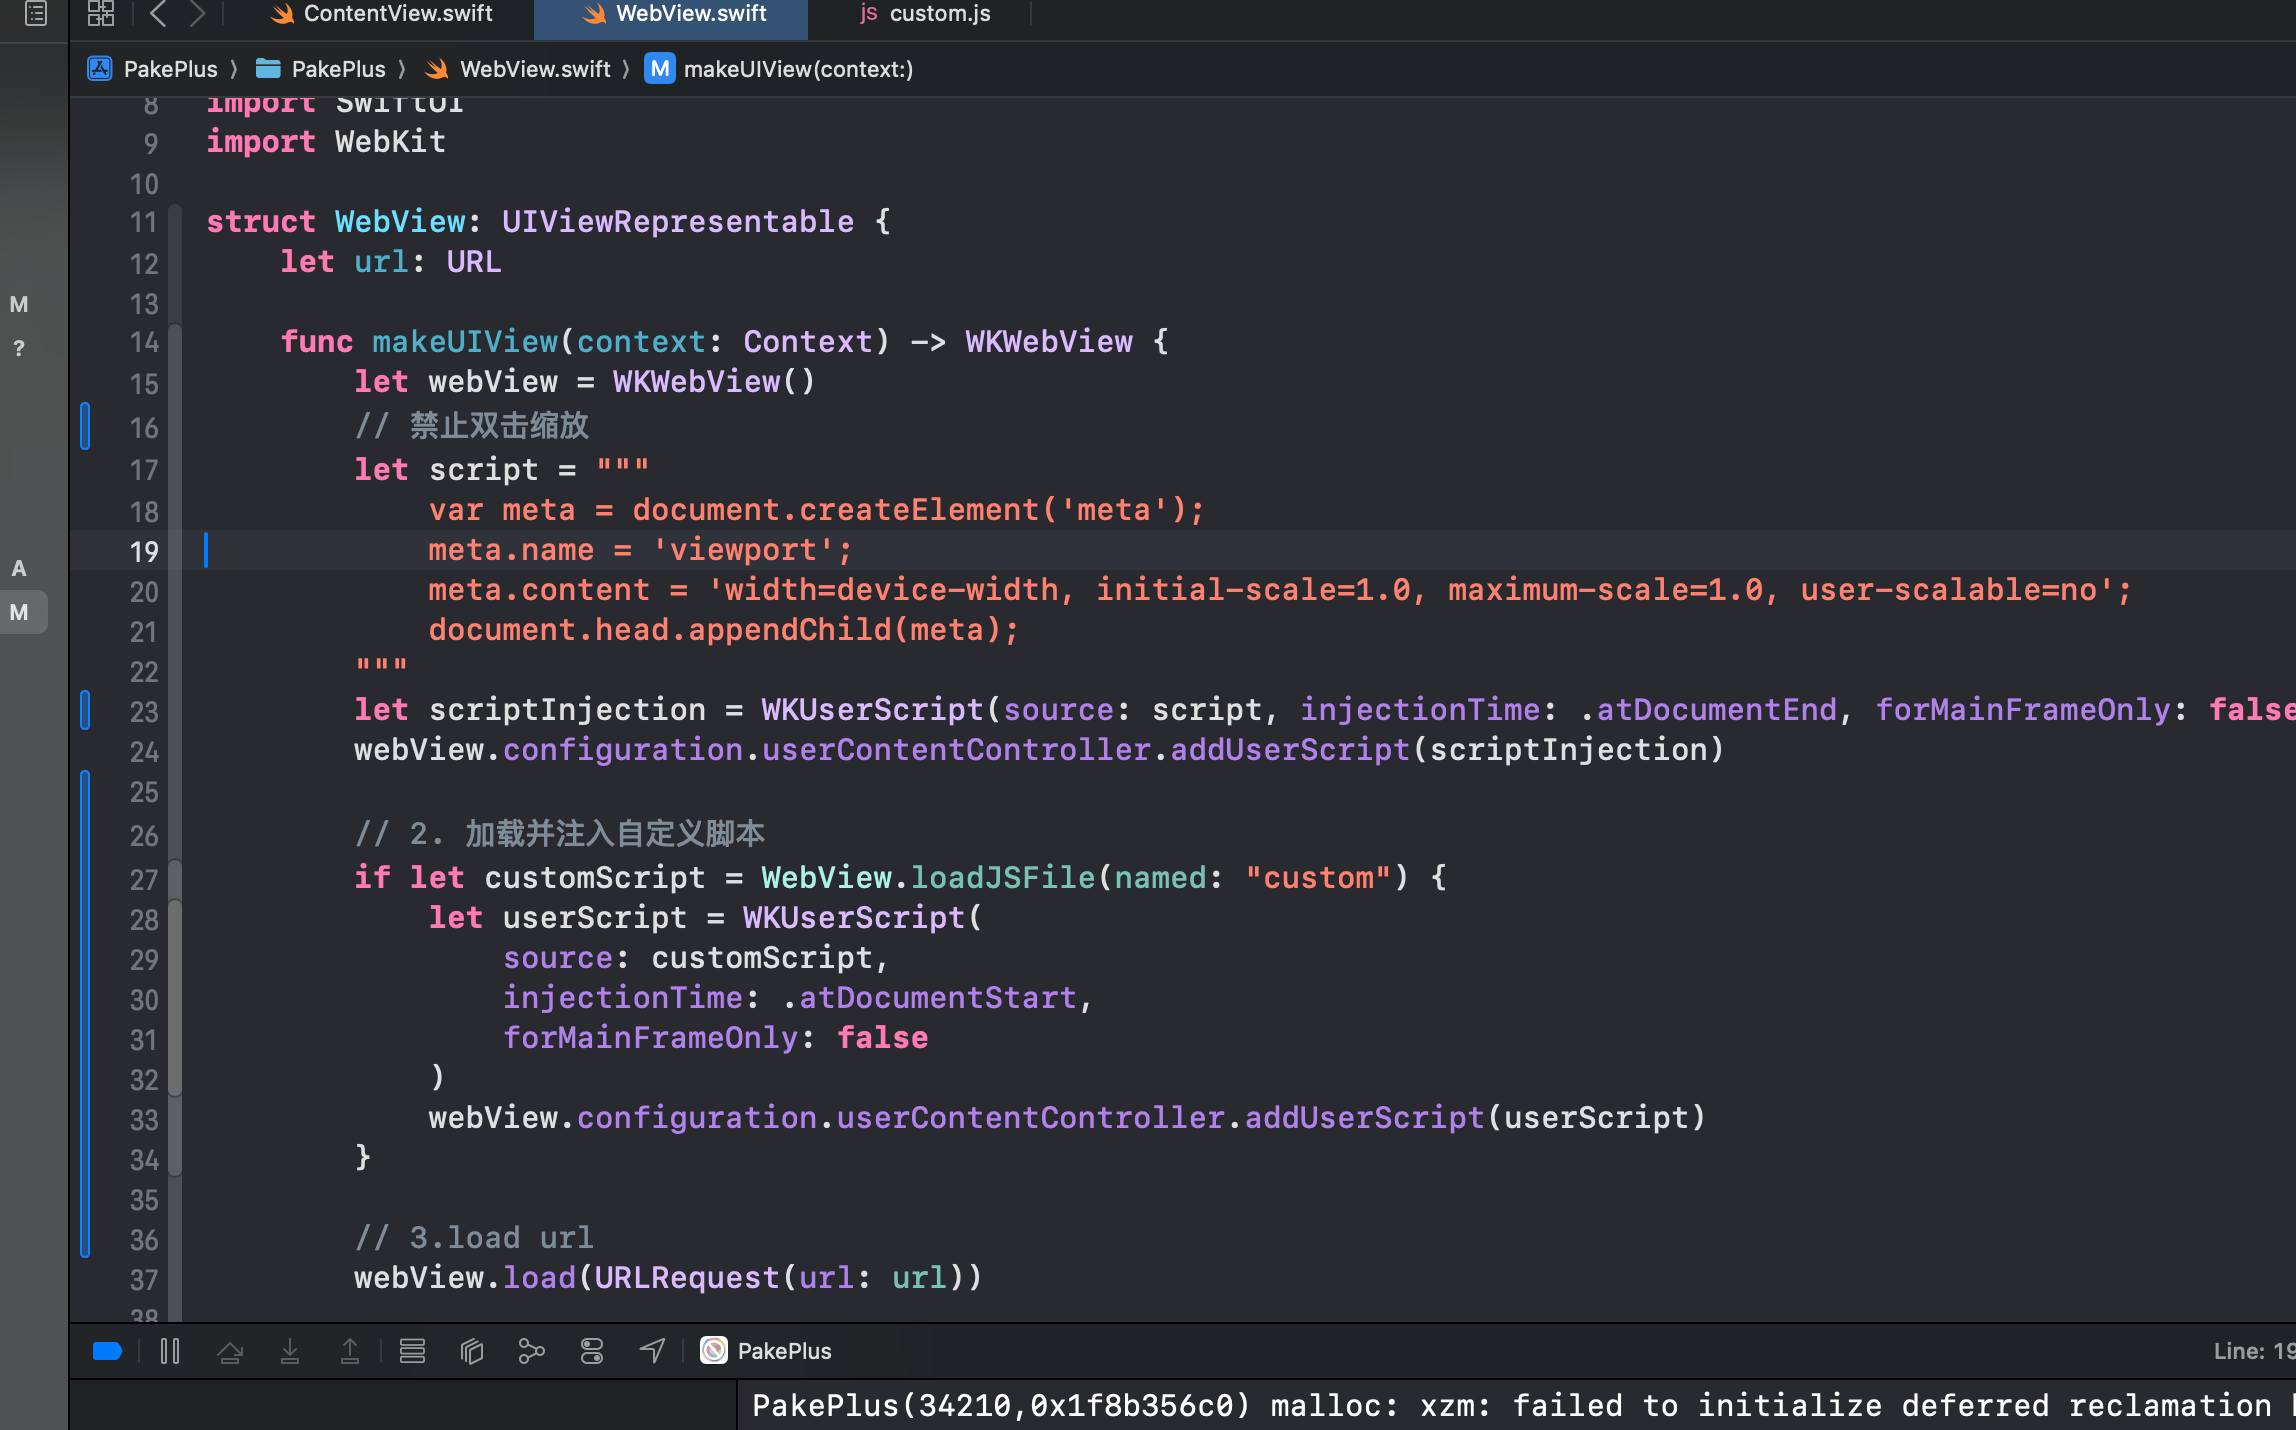
Task: Open the related items grid icon
Action: click(101, 14)
